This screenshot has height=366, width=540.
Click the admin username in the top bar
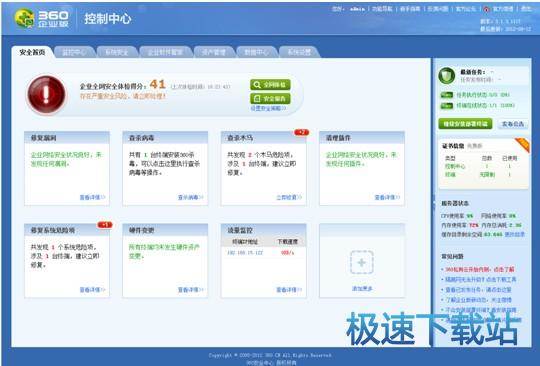click(357, 9)
